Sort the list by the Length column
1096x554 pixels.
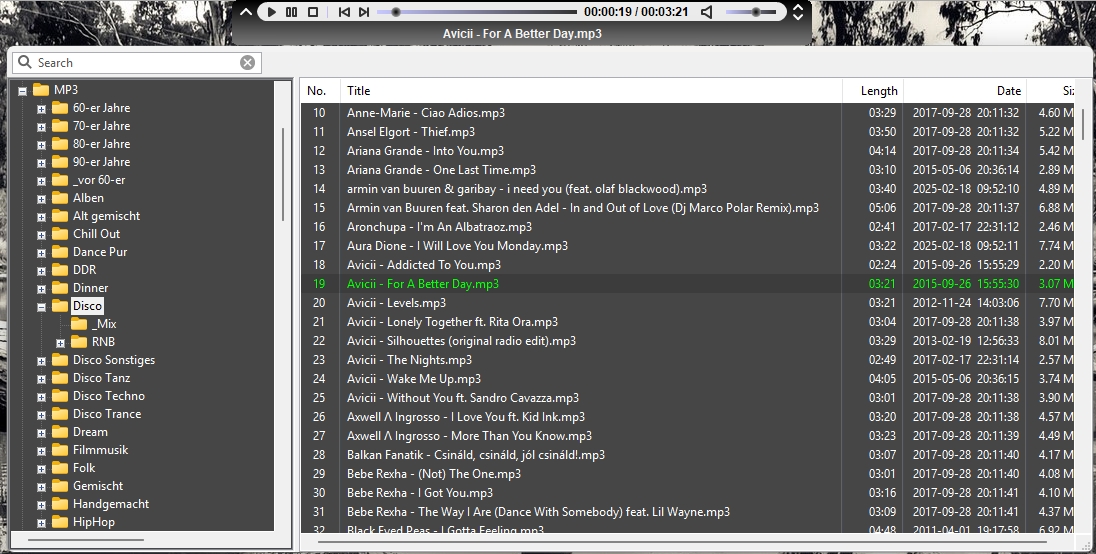pyautogui.click(x=873, y=91)
